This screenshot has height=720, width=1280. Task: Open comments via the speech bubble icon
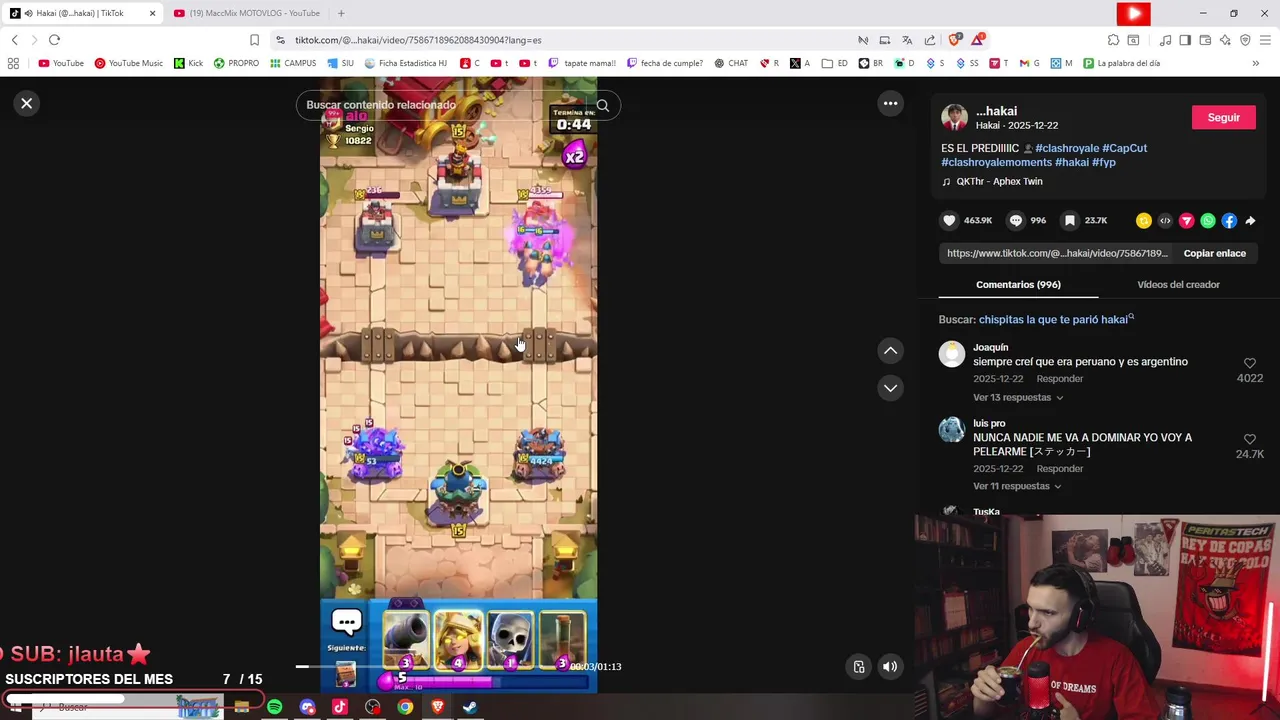(1016, 220)
